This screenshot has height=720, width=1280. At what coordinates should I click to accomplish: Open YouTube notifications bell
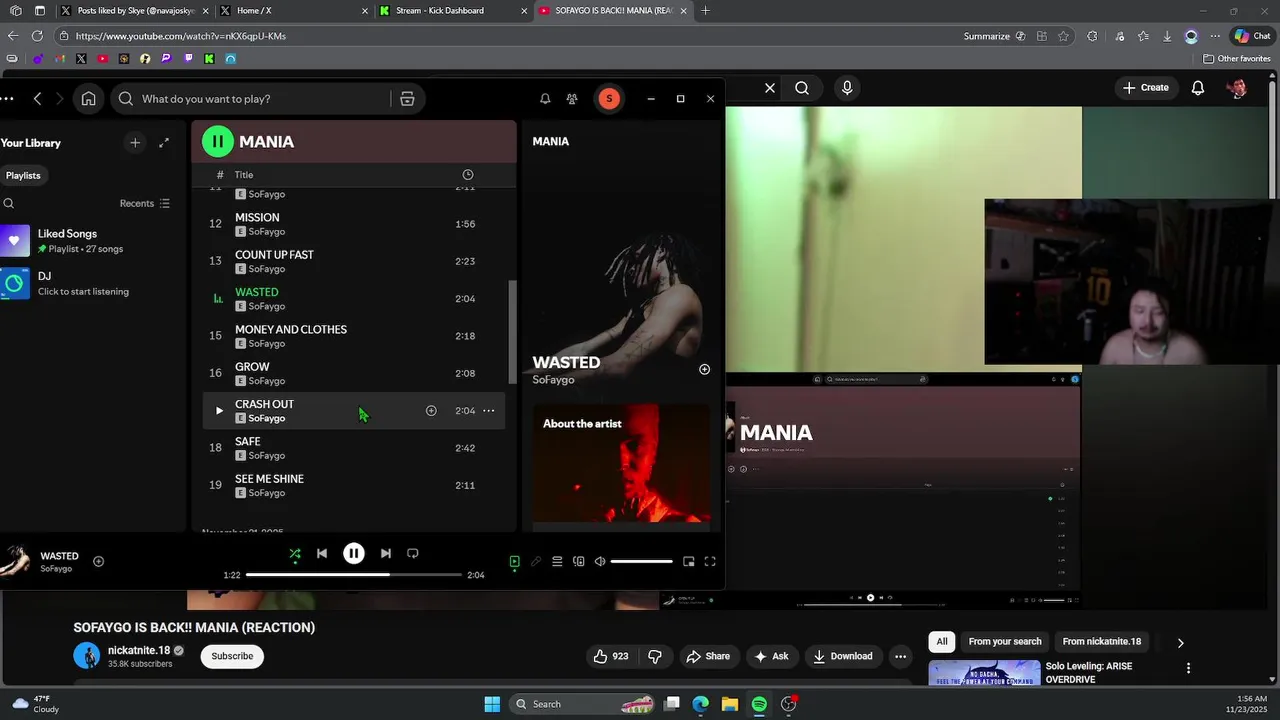point(1198,88)
